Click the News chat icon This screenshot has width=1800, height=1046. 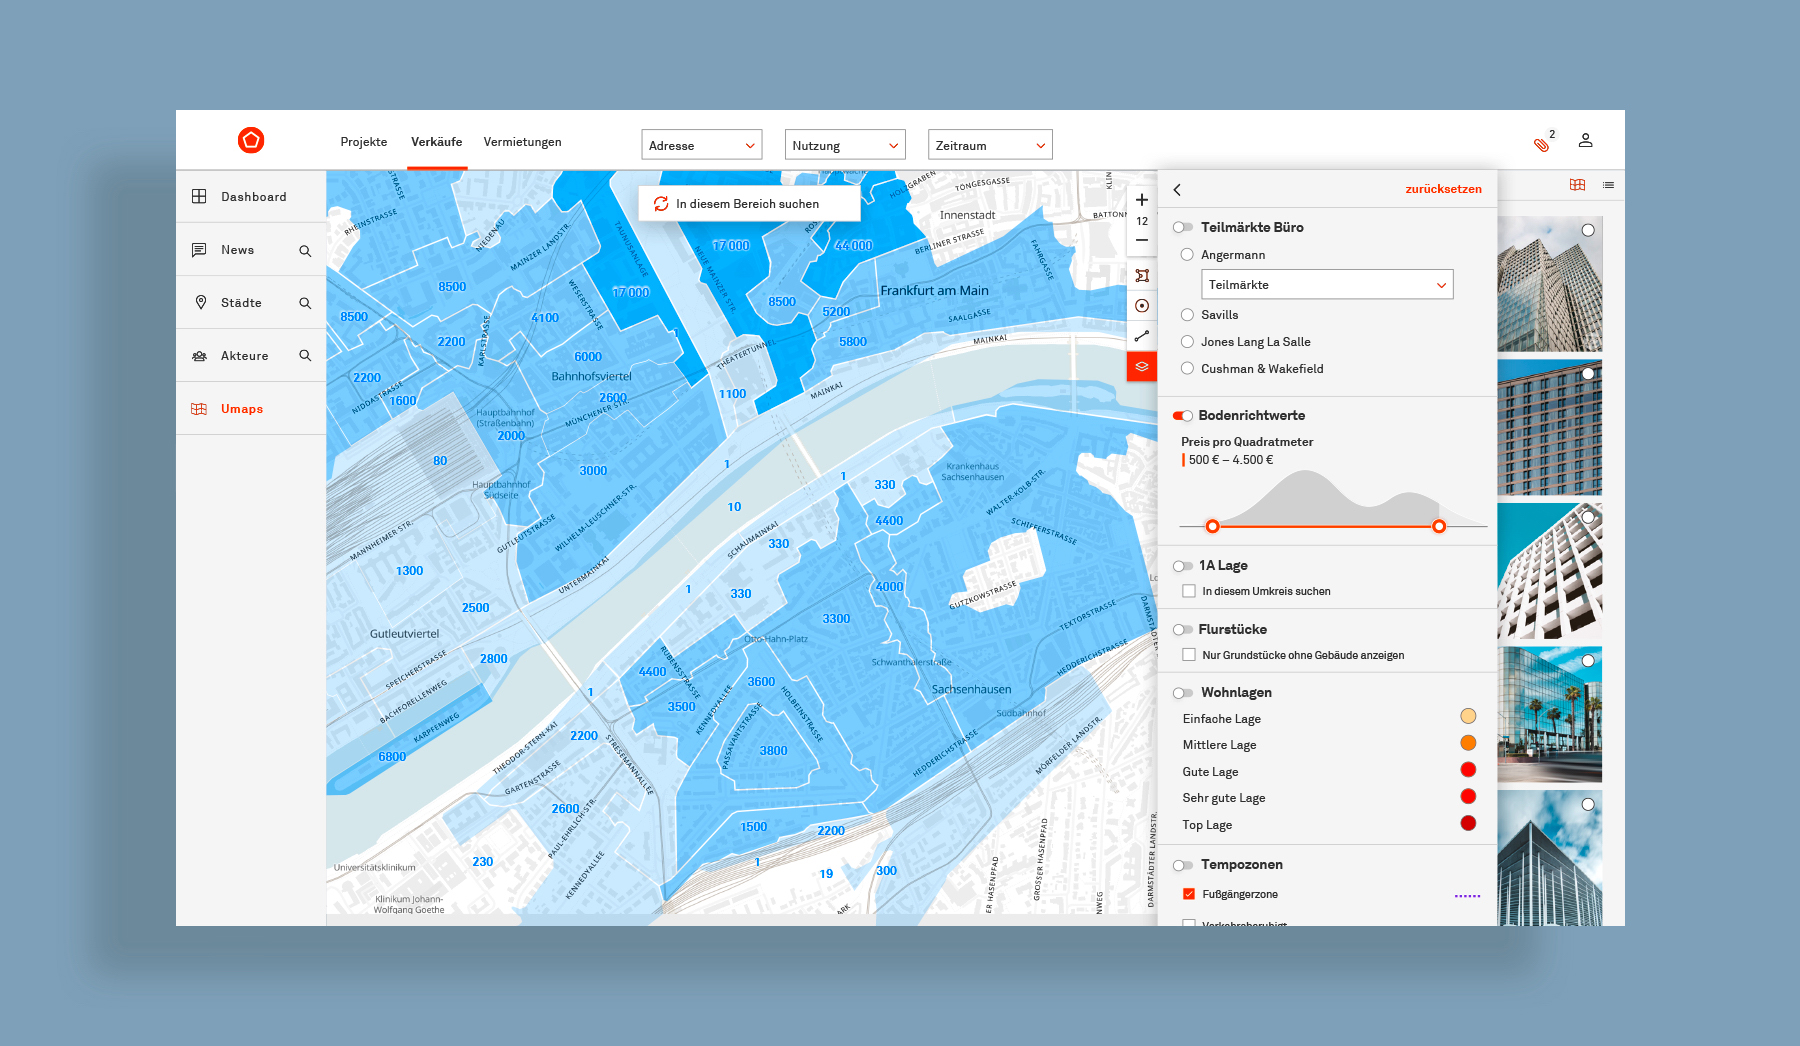199,249
